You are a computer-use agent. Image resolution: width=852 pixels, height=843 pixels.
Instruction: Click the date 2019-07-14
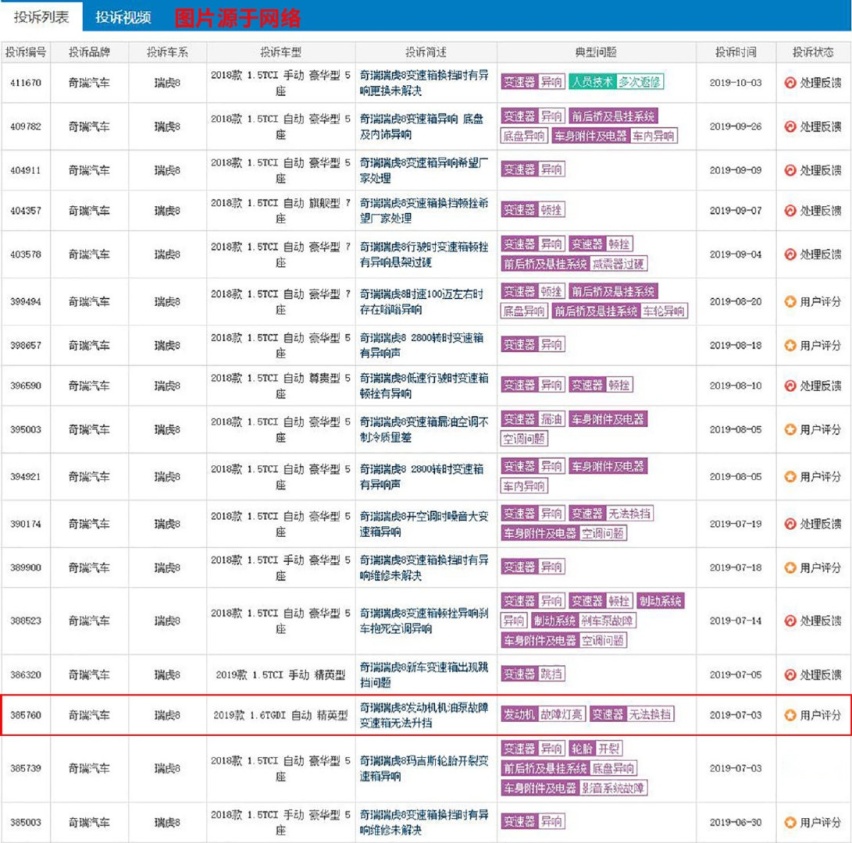click(x=736, y=621)
